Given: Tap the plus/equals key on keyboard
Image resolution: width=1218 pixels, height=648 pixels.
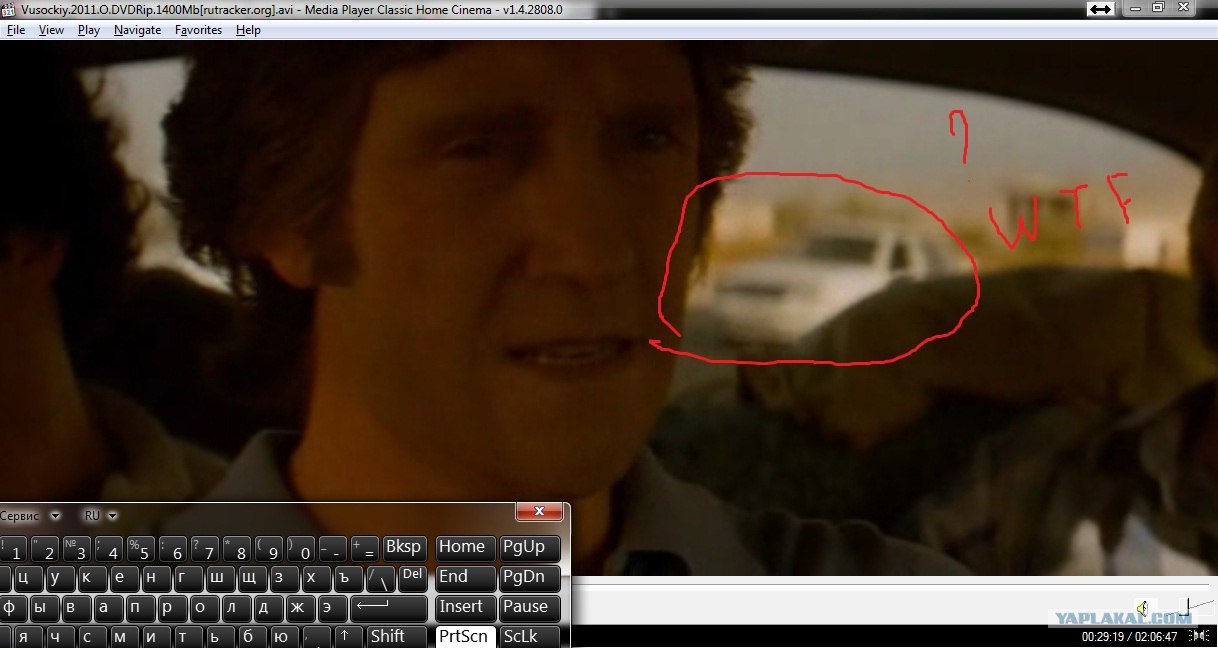Looking at the screenshot, I should [365, 549].
